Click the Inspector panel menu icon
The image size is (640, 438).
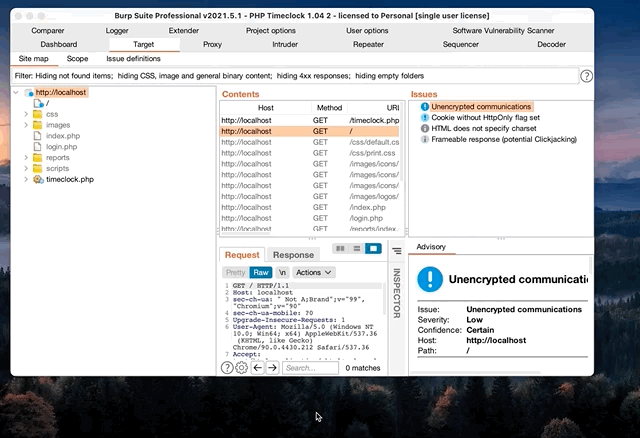coord(396,251)
